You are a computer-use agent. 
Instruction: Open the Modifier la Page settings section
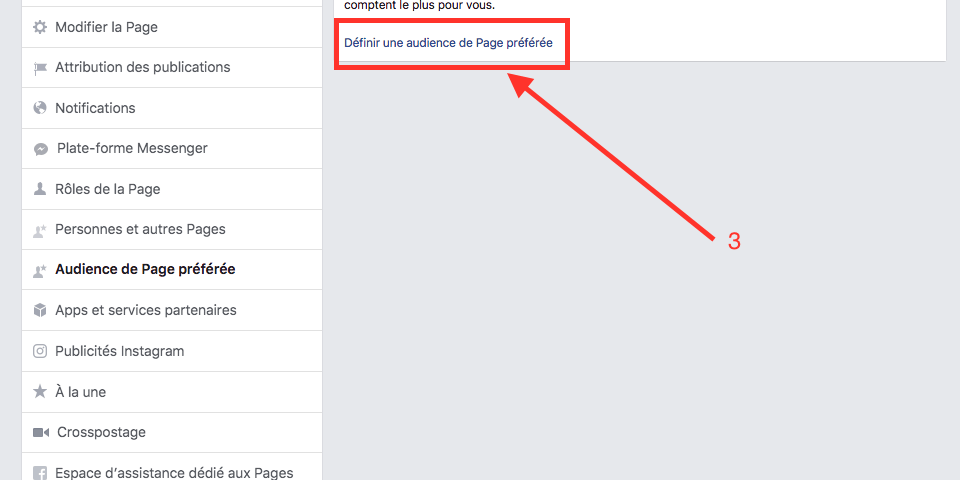(x=172, y=28)
